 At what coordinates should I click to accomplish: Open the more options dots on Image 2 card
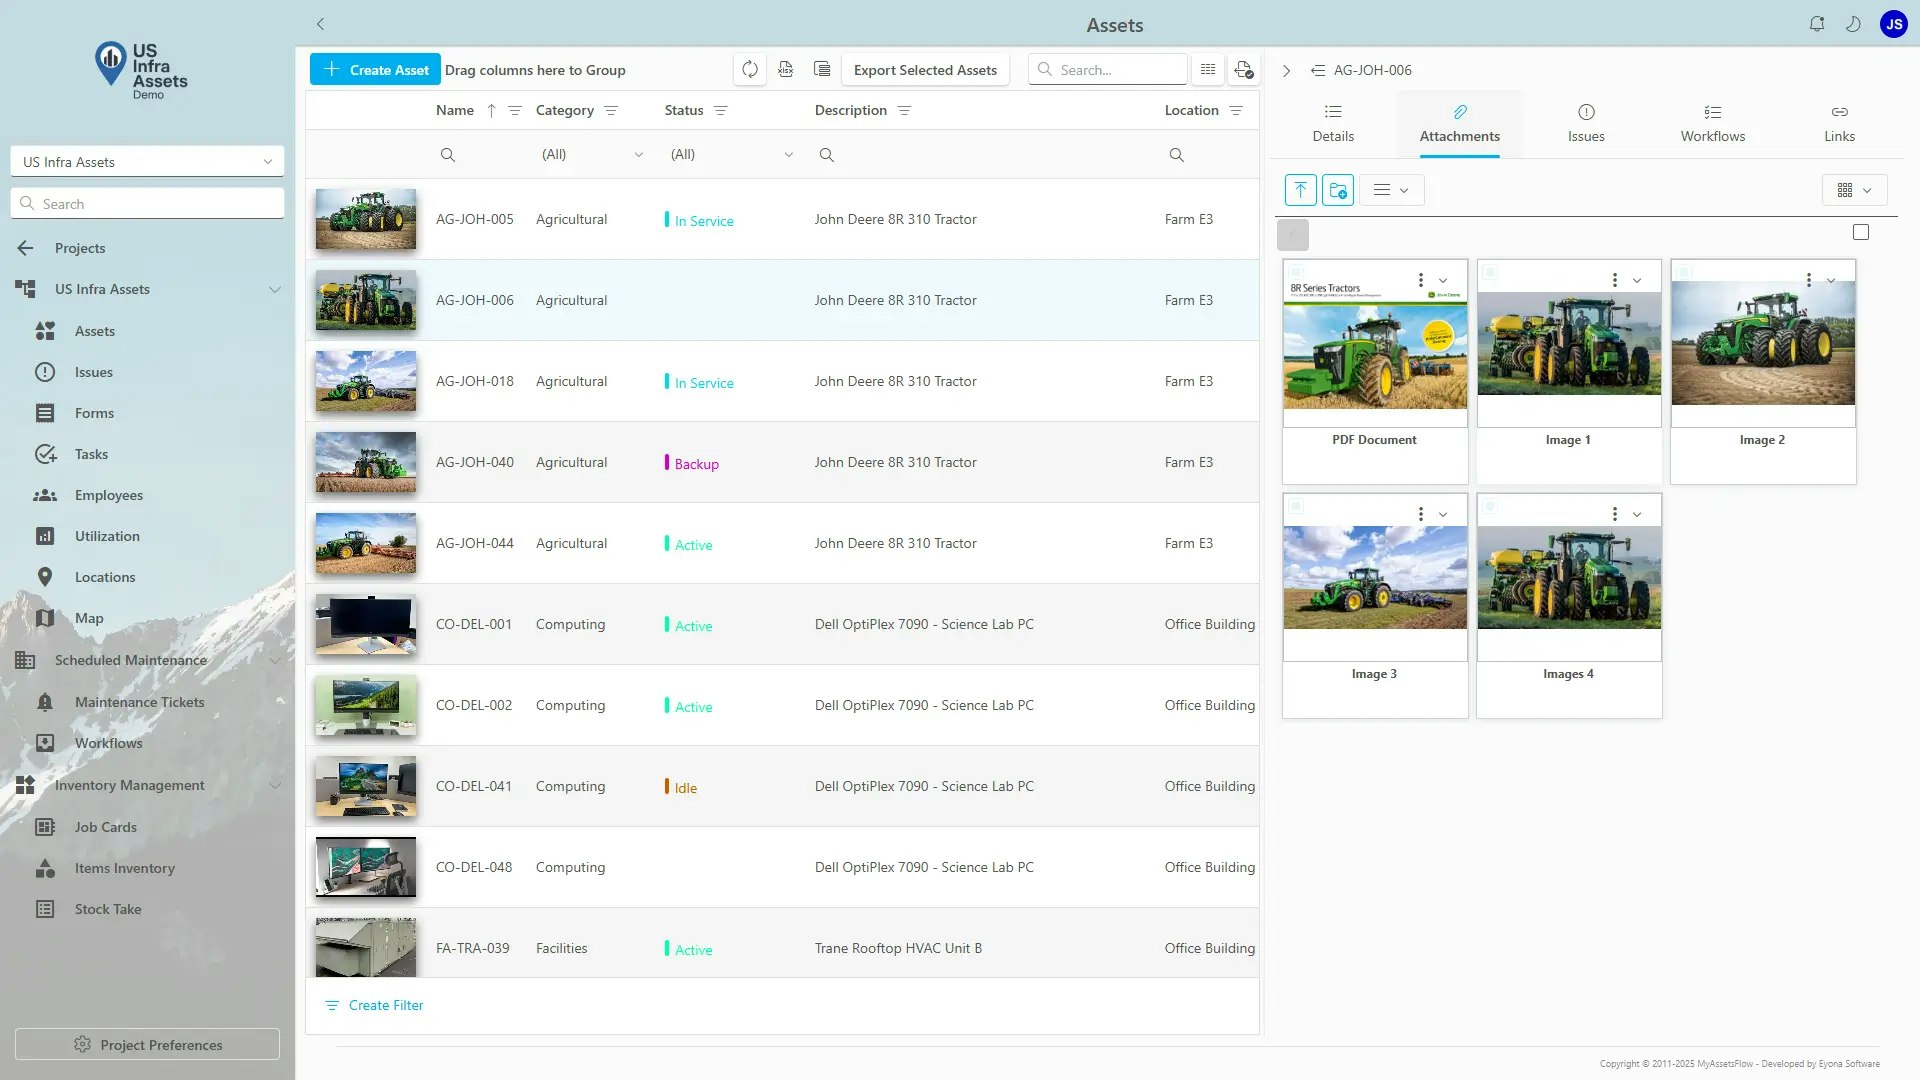coord(1808,280)
